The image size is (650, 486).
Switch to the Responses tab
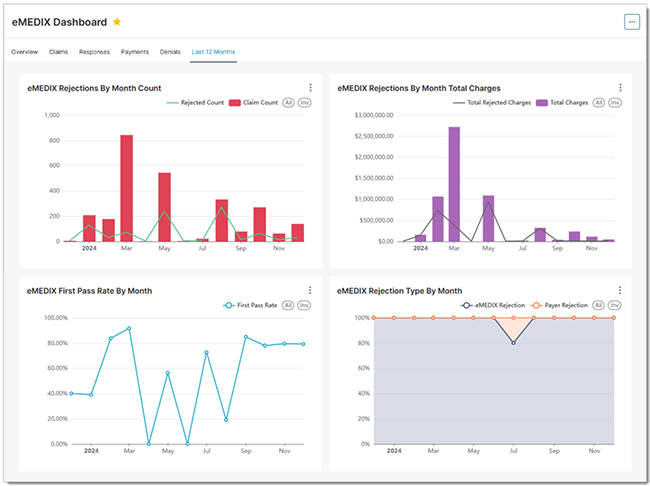(95, 52)
